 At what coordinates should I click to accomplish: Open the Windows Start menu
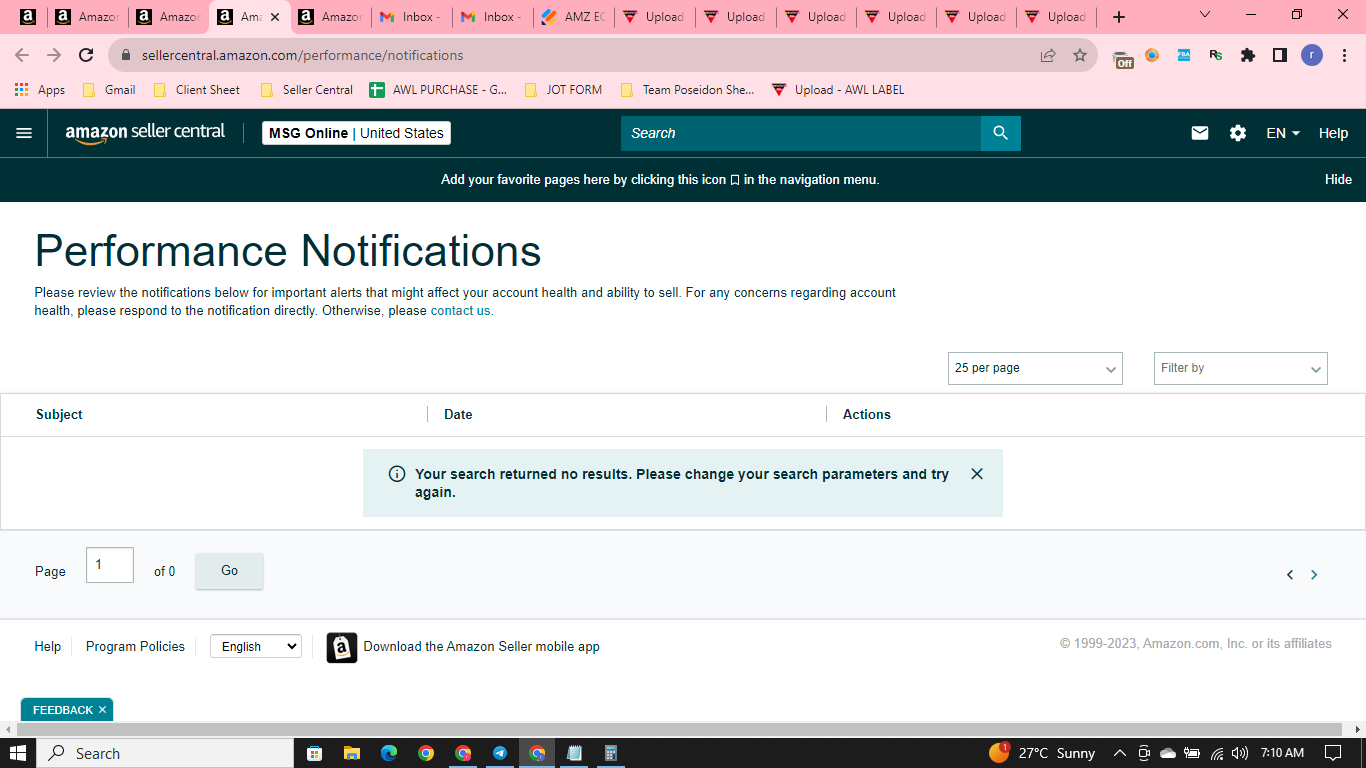click(18, 753)
